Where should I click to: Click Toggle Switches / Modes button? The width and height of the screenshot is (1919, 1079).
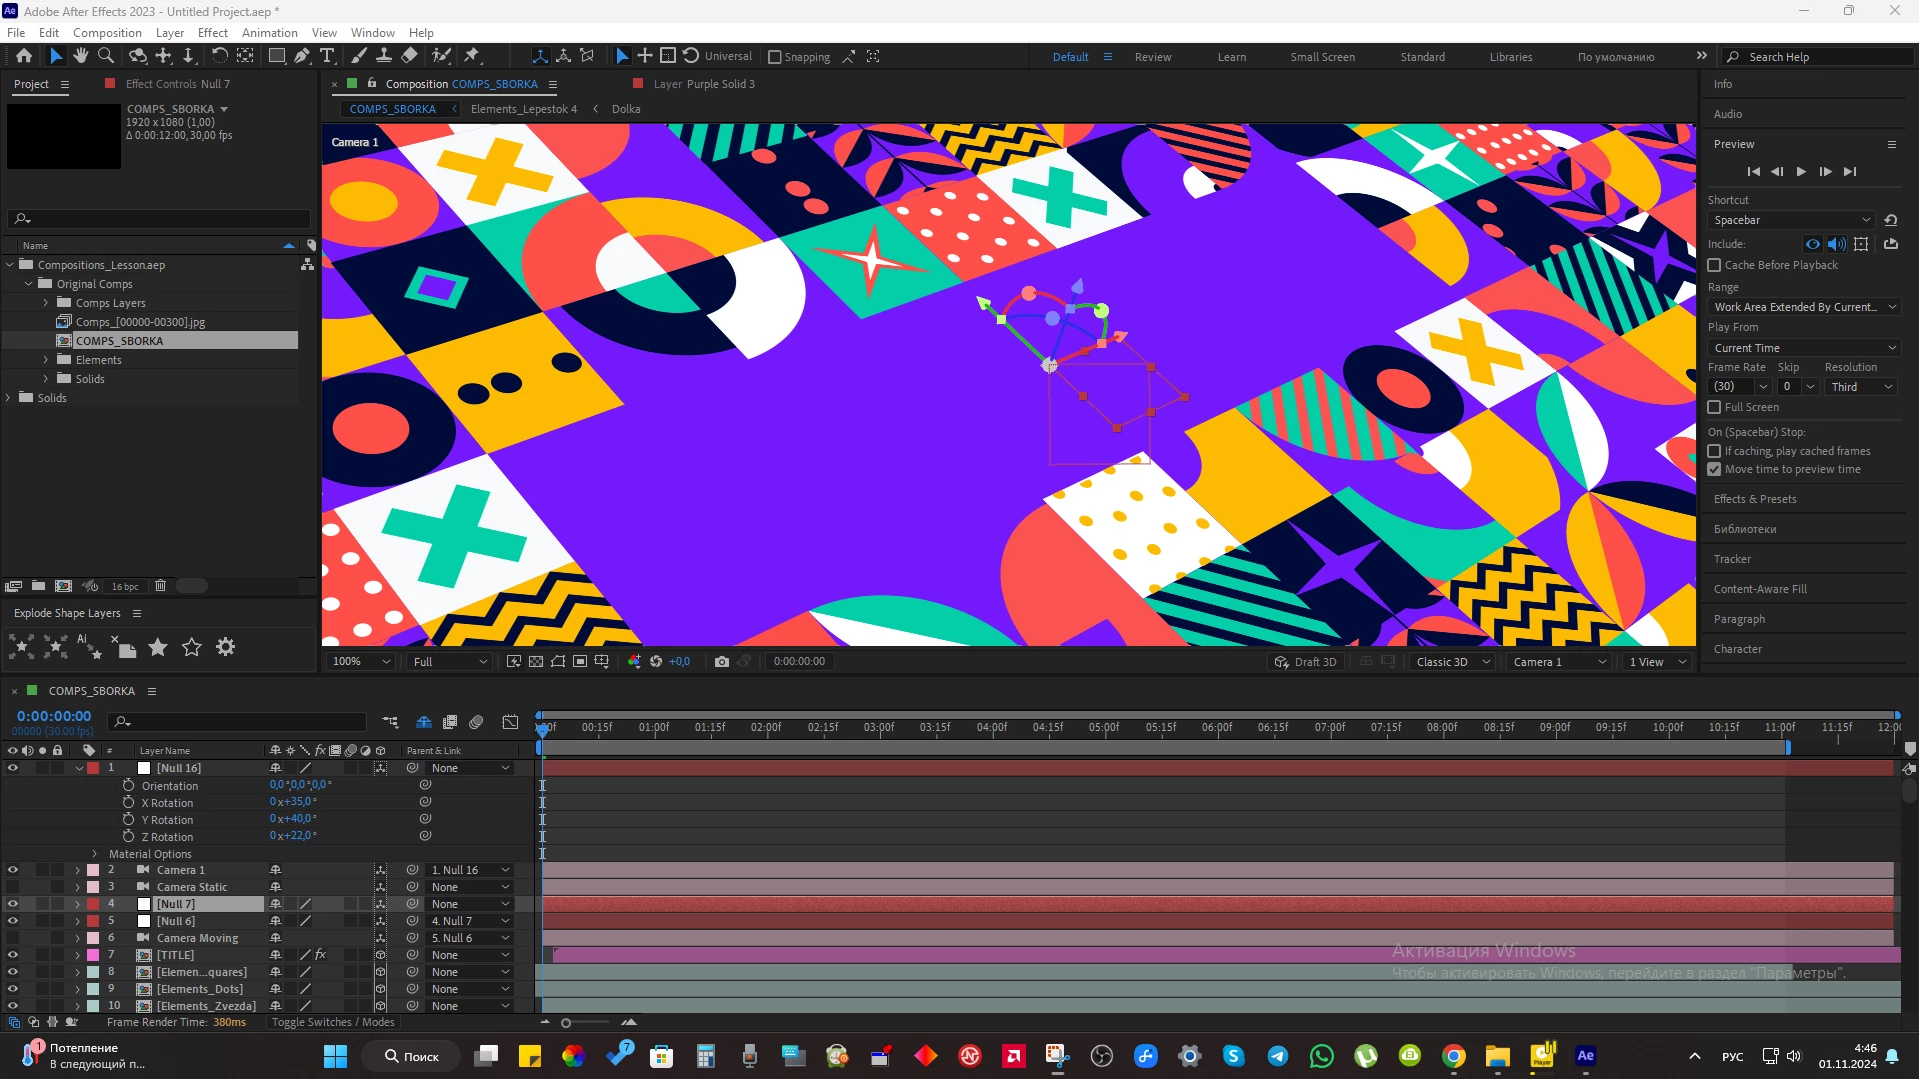pyautogui.click(x=333, y=1022)
